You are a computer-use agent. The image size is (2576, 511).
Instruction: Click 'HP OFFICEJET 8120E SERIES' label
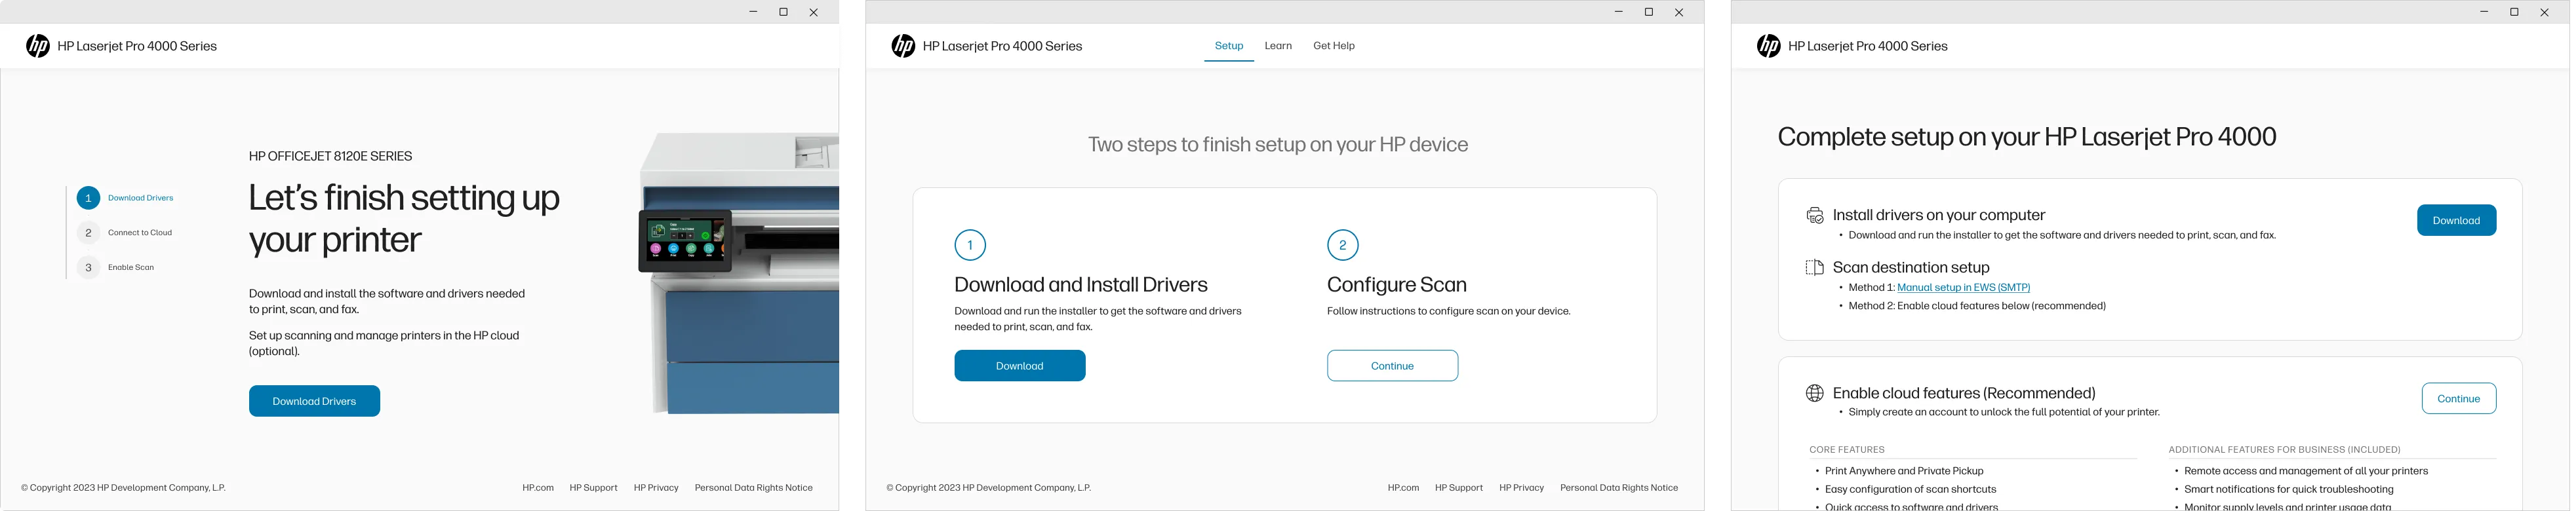tap(330, 156)
